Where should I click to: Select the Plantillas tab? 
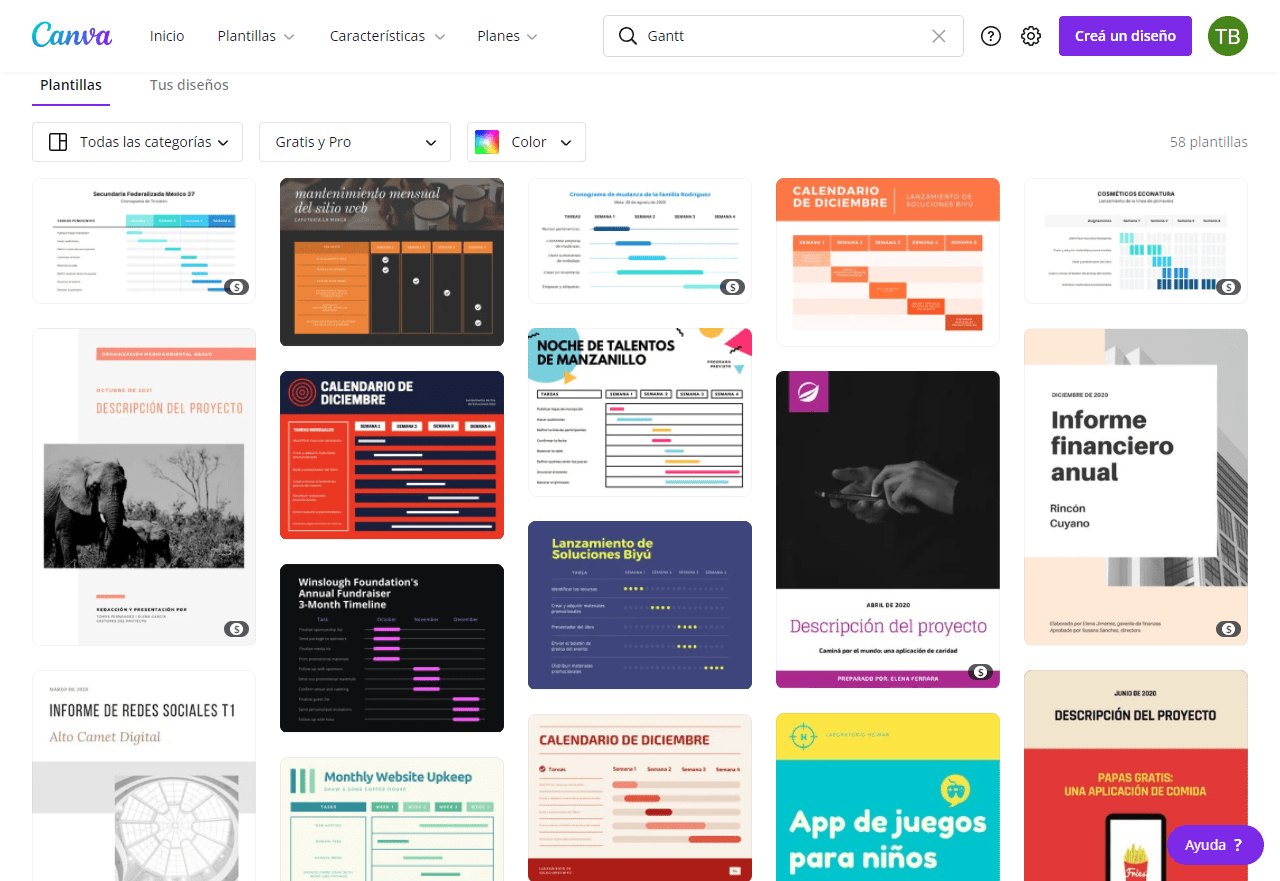click(70, 85)
